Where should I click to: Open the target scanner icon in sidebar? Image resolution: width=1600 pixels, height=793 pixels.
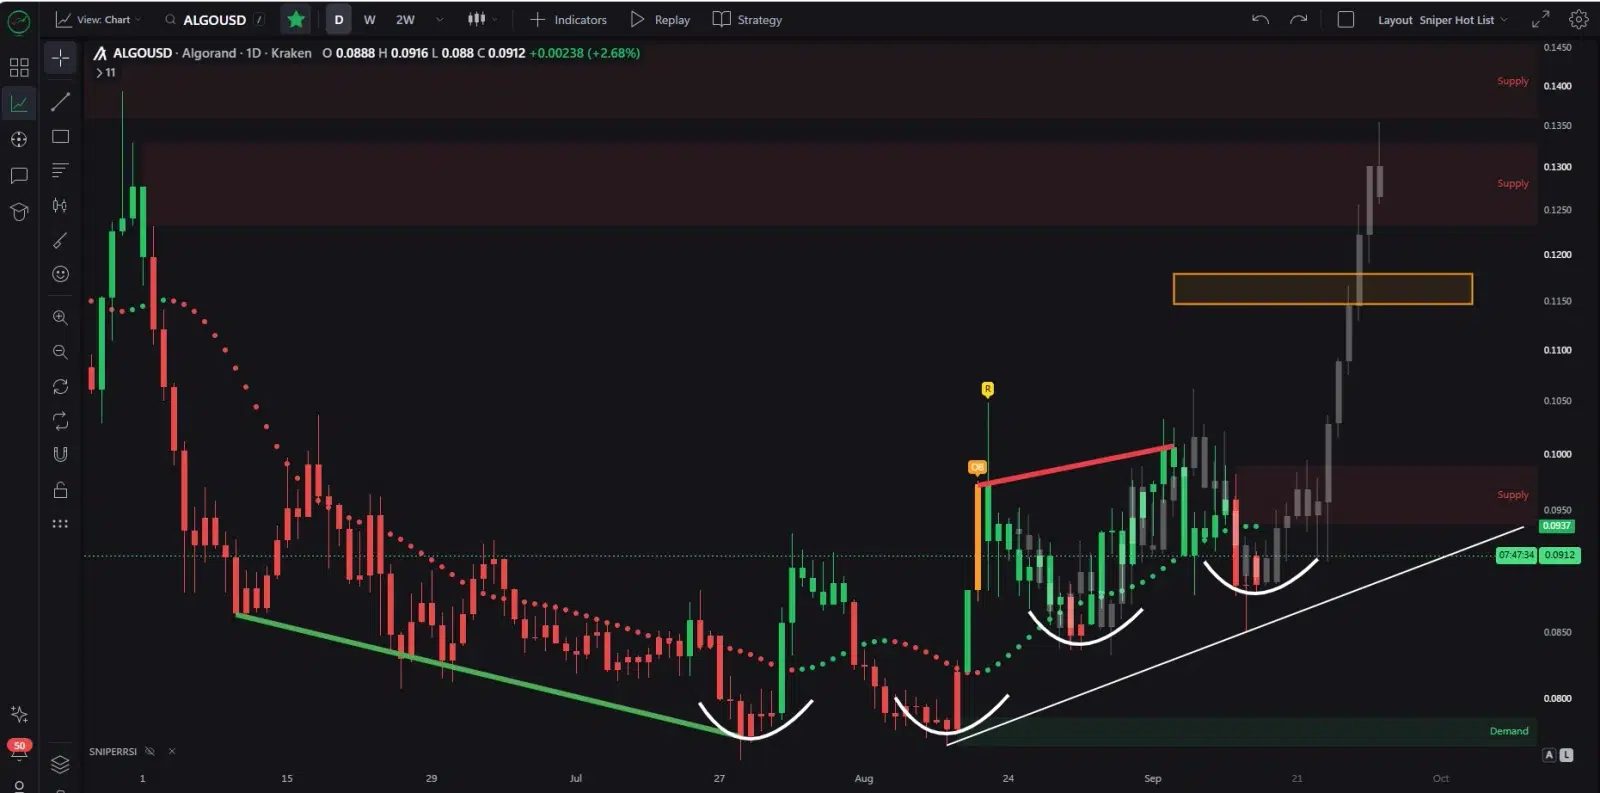(x=19, y=139)
